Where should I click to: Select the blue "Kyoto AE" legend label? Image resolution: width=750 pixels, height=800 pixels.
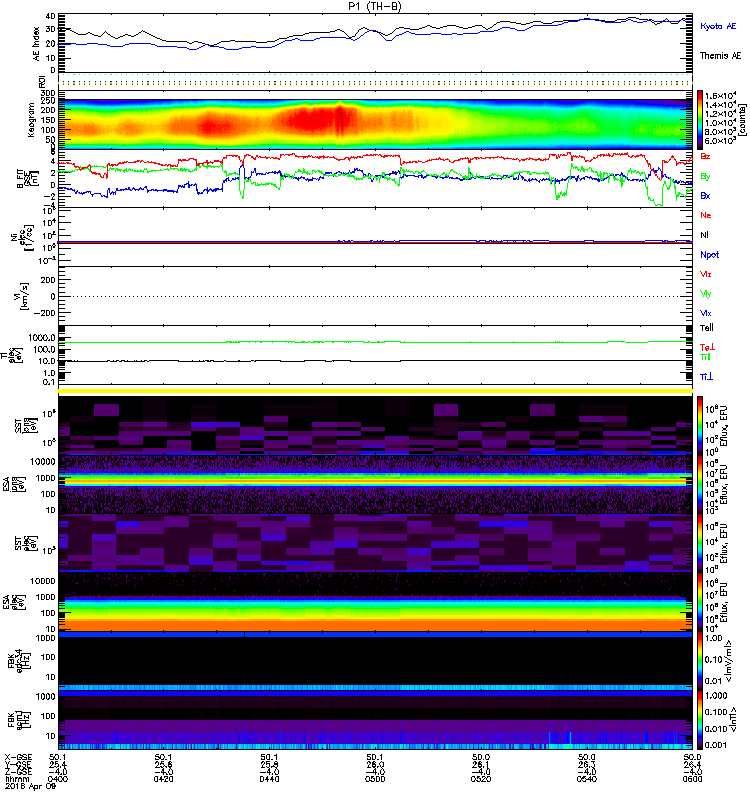pos(718,26)
